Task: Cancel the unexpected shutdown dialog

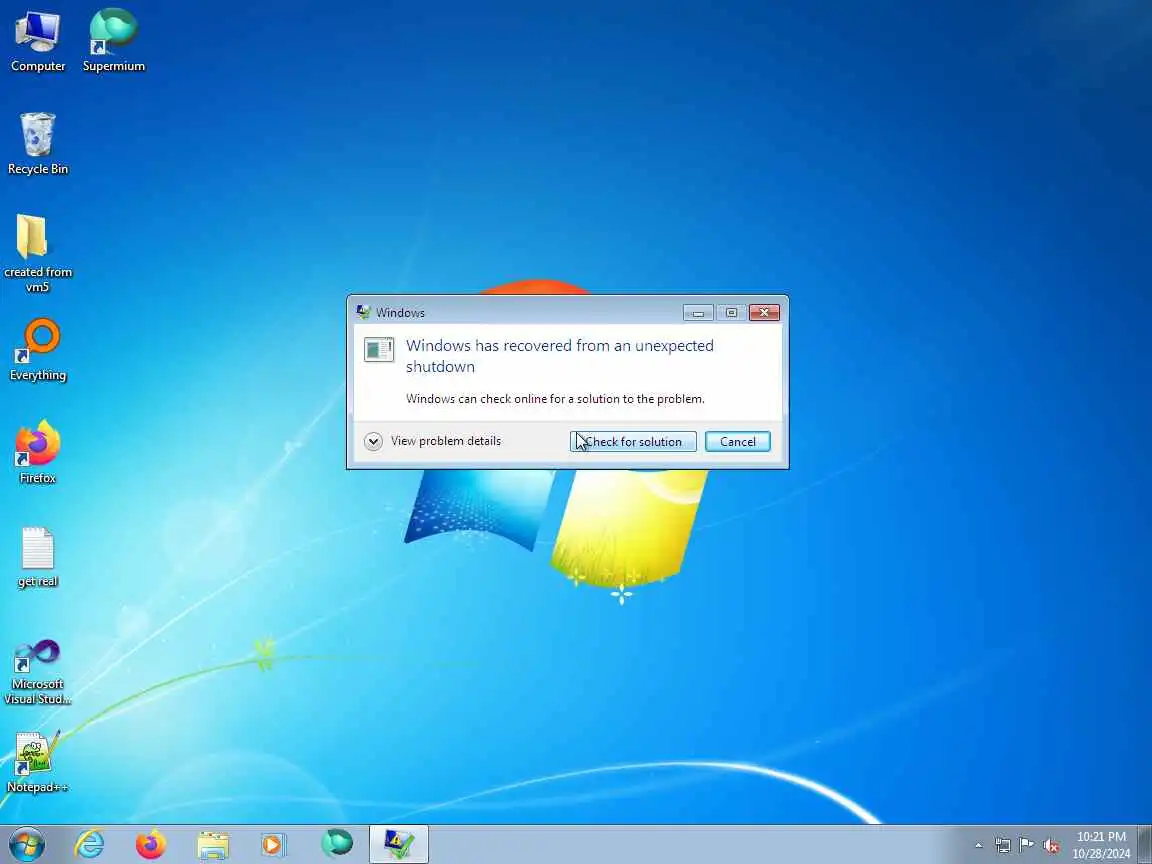Action: pyautogui.click(x=738, y=442)
